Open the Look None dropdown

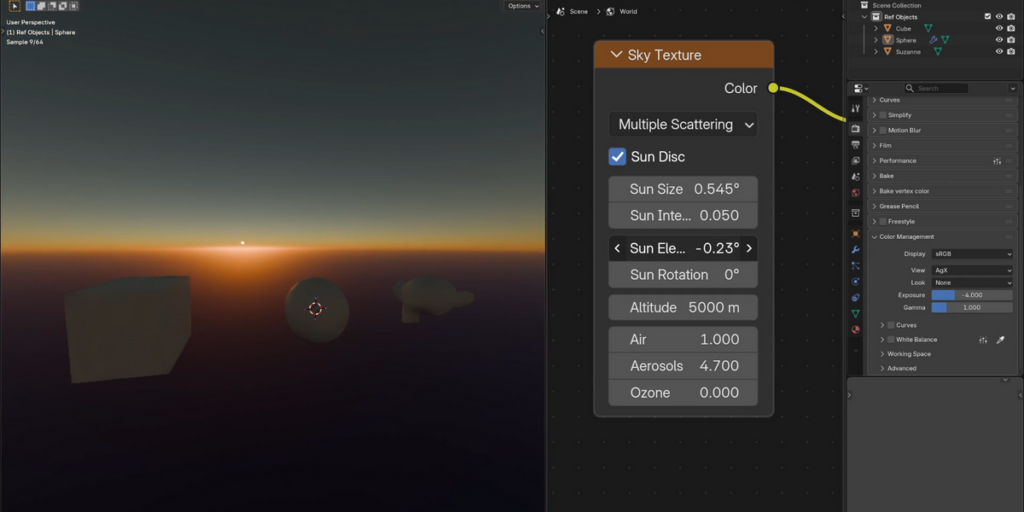point(972,283)
